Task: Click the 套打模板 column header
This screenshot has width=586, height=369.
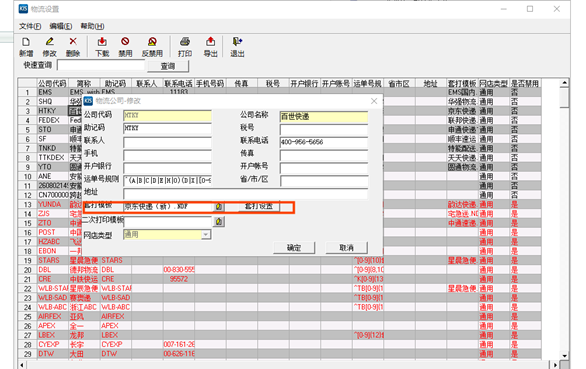Action: (462, 83)
